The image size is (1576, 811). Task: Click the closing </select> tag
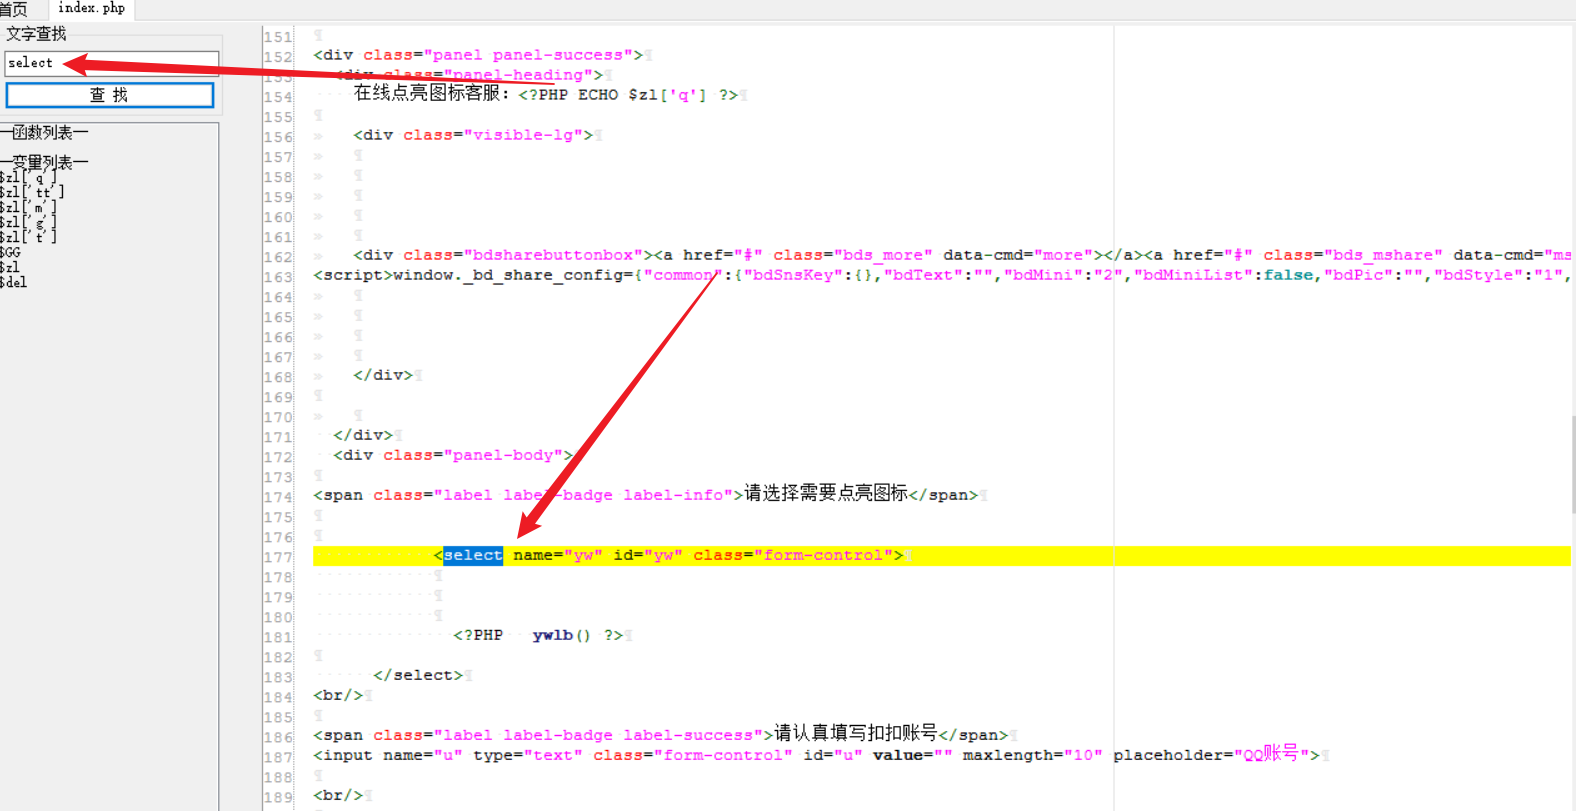coord(418,675)
